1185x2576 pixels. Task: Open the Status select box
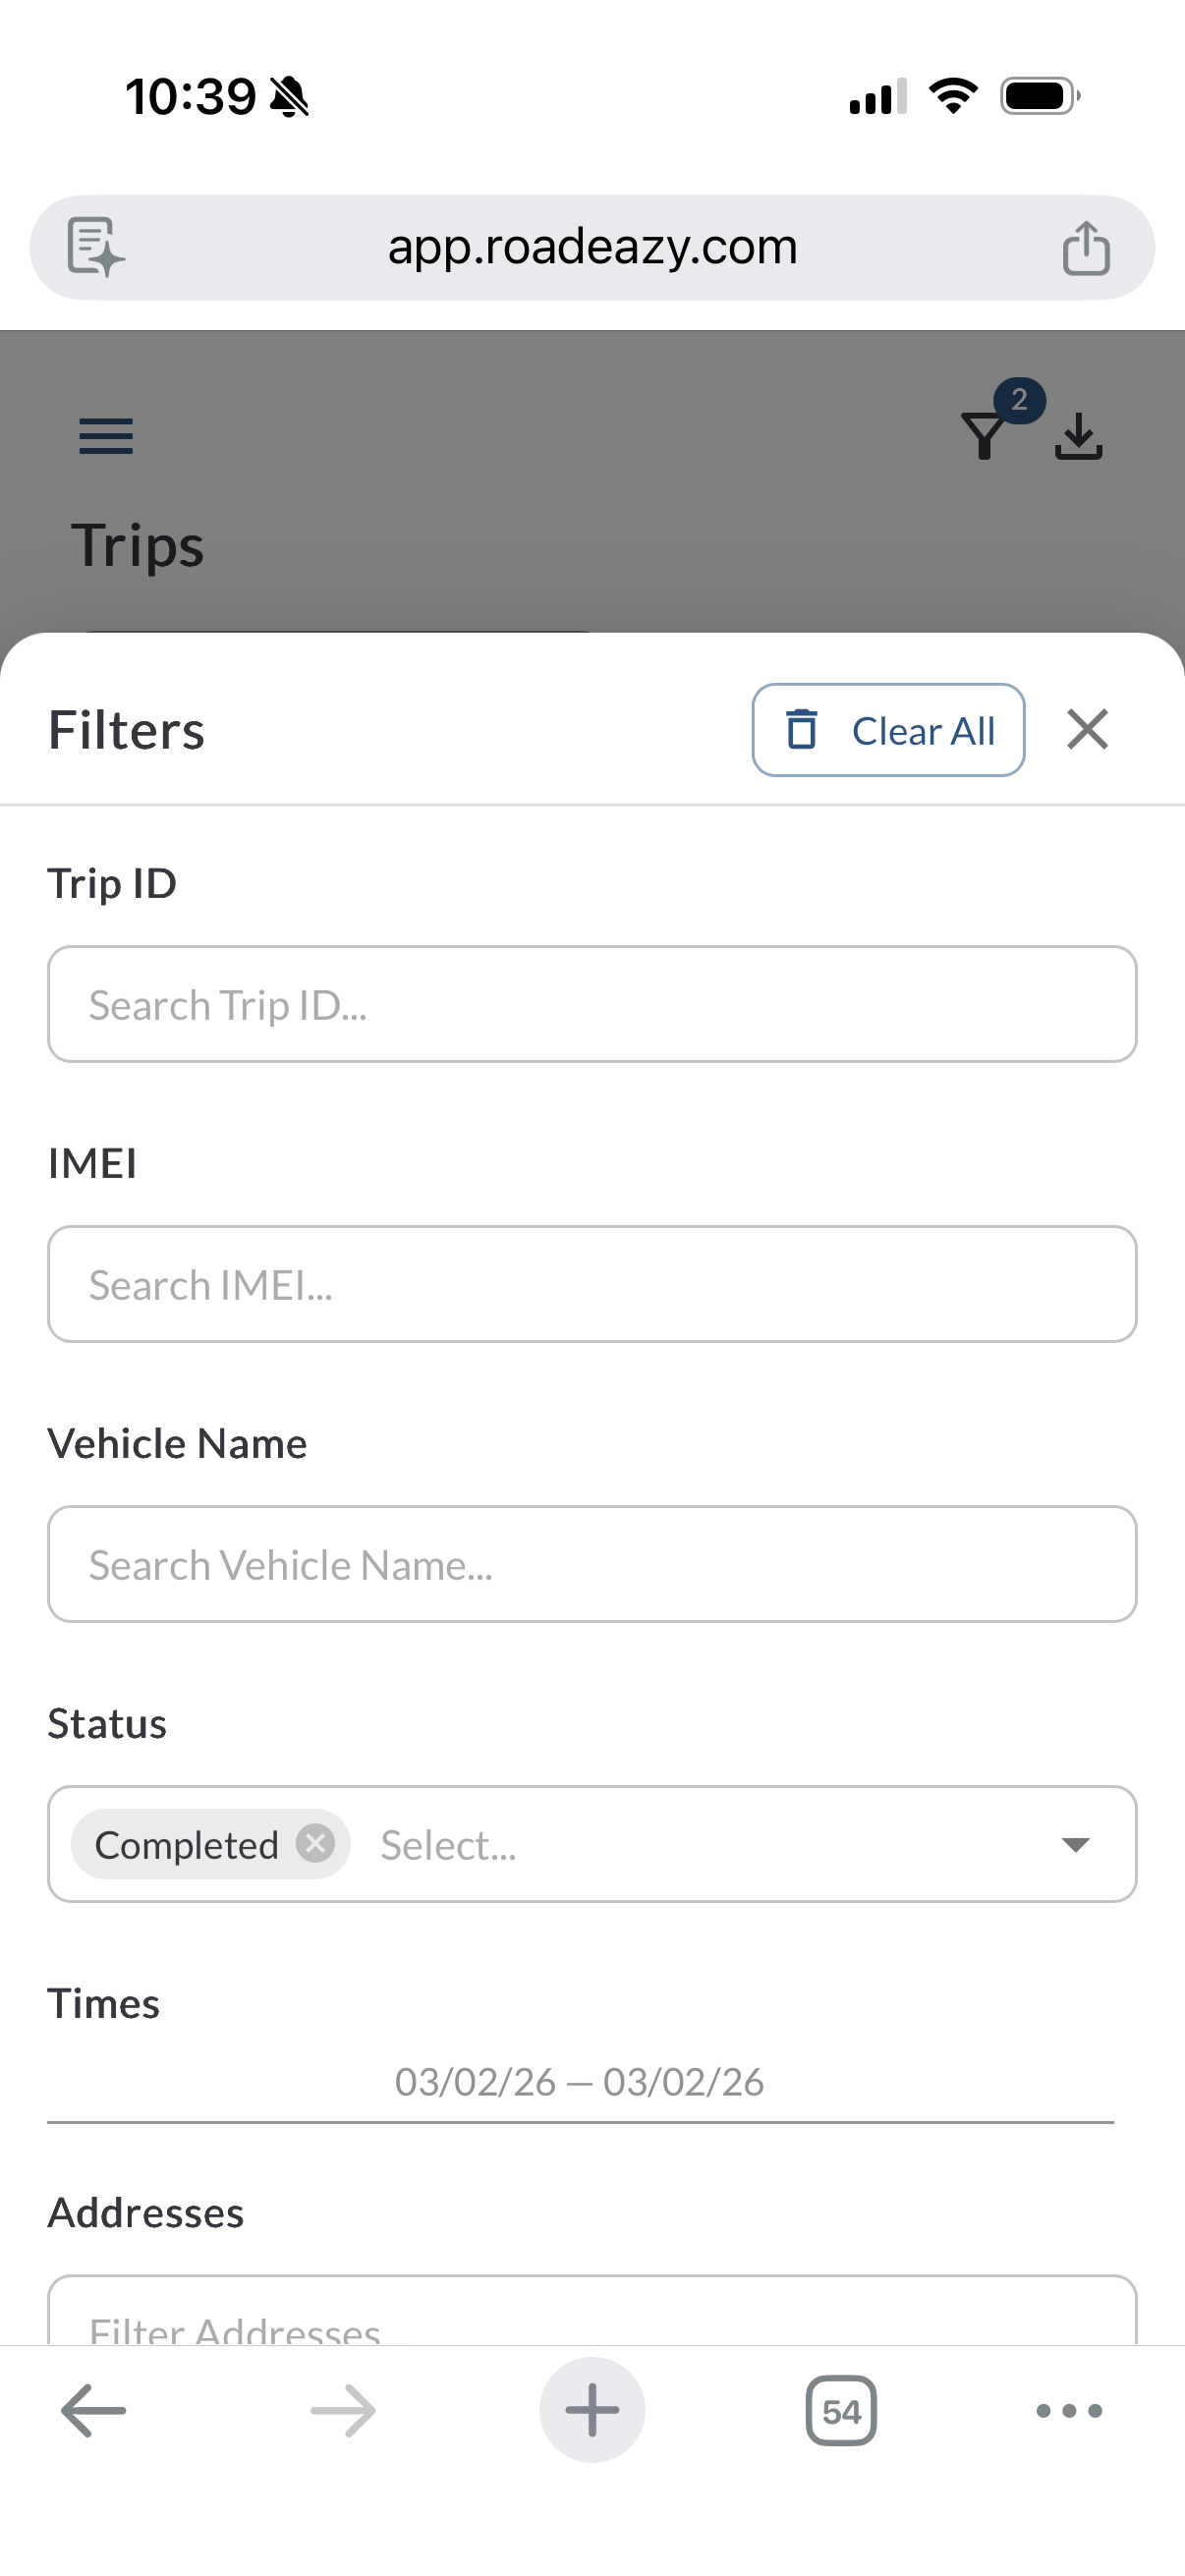pos(700,1844)
